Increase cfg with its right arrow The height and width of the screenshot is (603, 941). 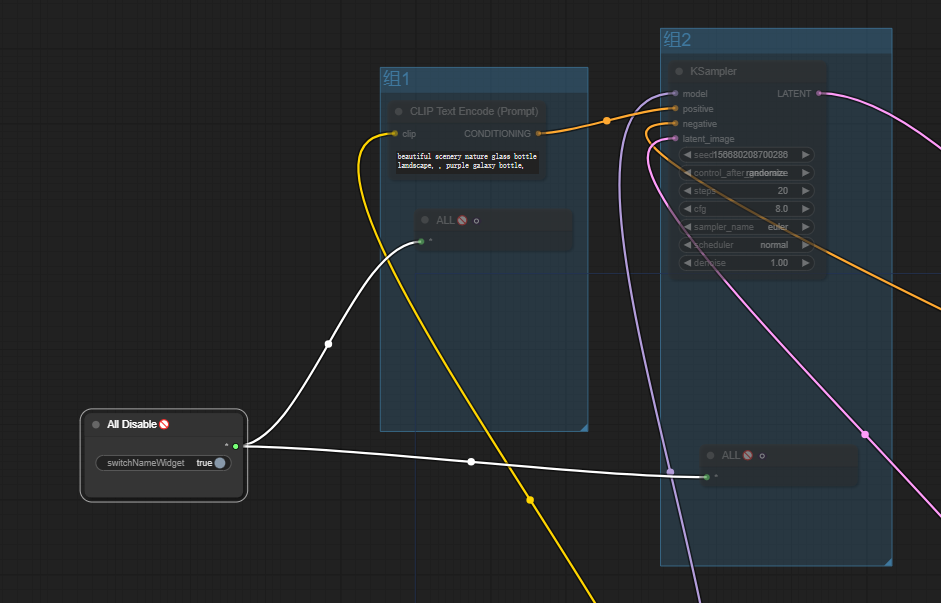click(x=806, y=209)
